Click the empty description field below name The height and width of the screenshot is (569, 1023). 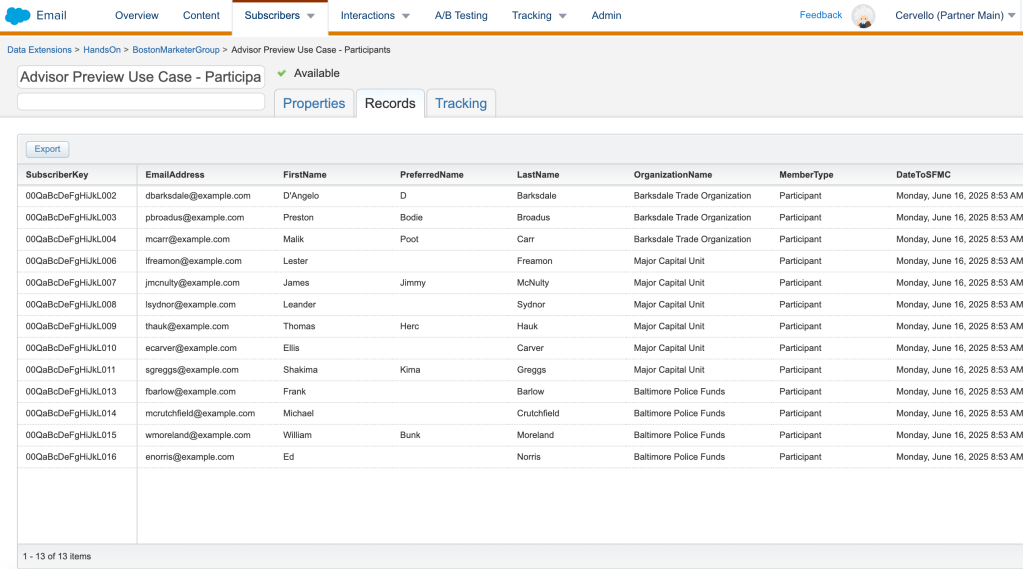pyautogui.click(x=141, y=101)
